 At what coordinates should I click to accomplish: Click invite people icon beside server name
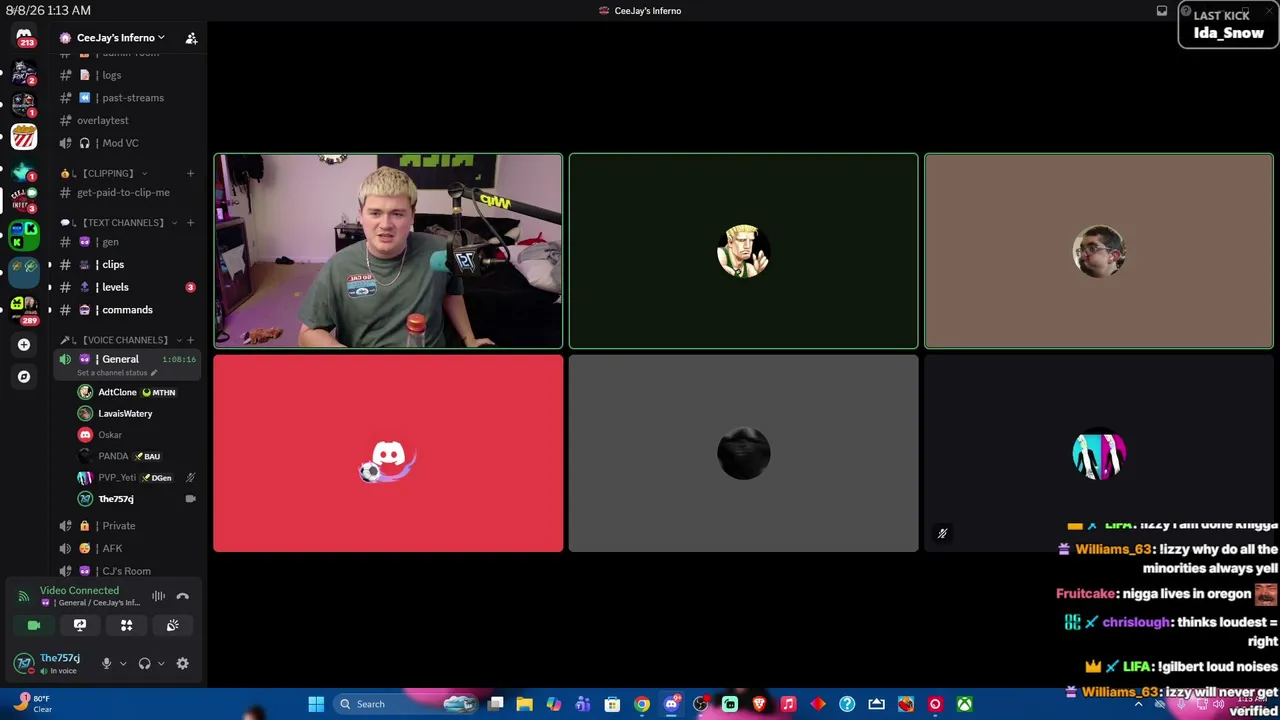(x=191, y=38)
